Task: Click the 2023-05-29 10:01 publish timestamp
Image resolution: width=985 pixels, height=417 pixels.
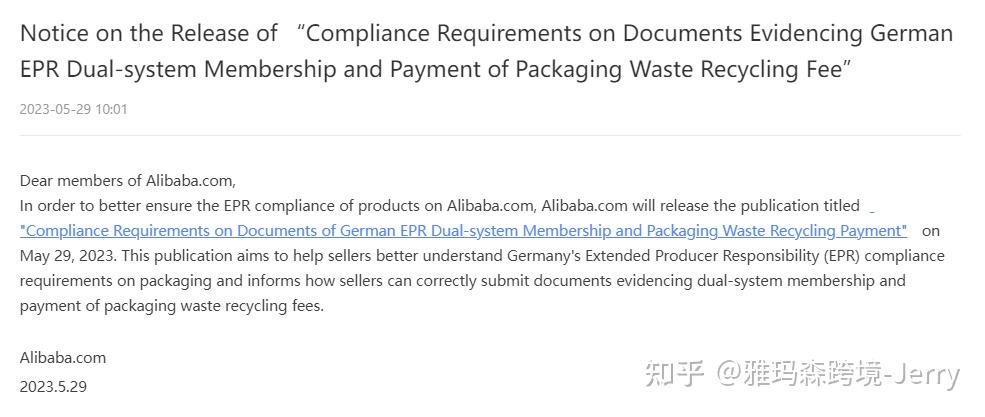Action: (73, 109)
